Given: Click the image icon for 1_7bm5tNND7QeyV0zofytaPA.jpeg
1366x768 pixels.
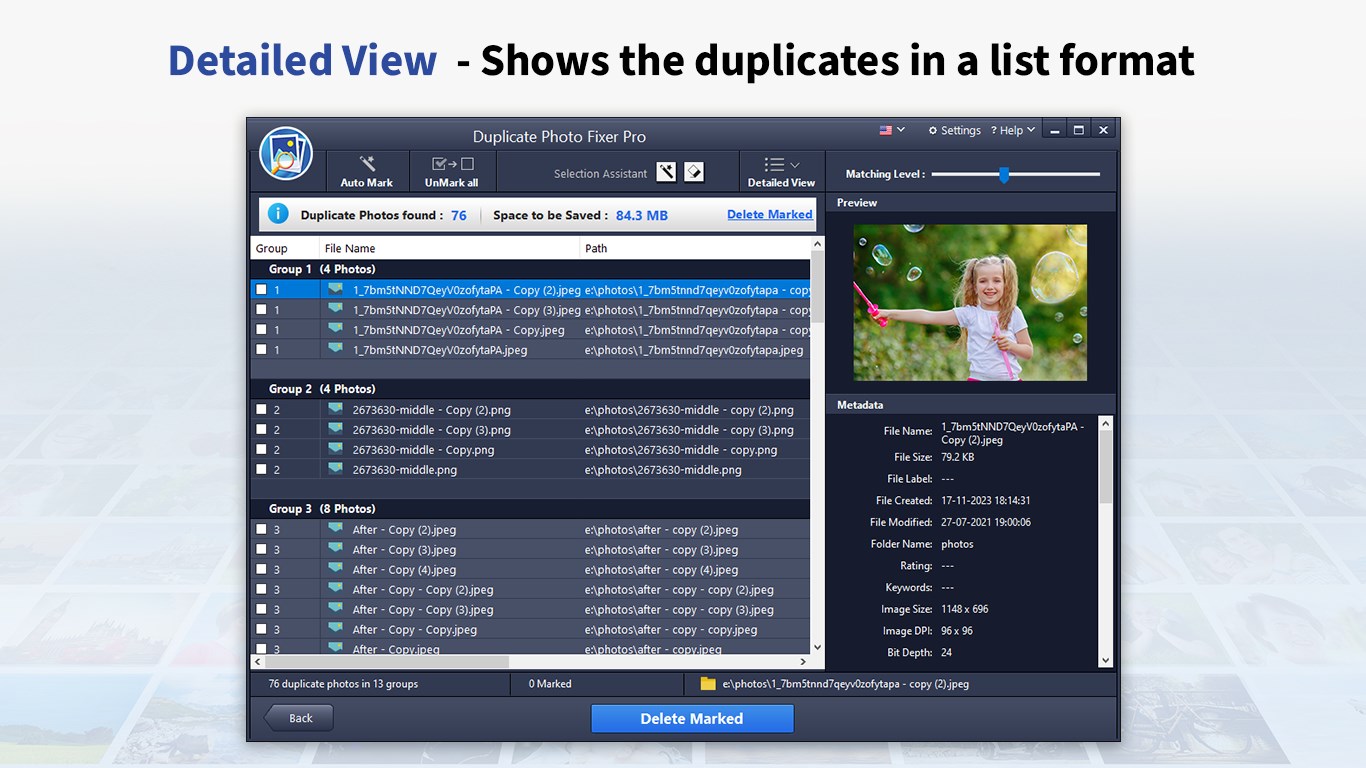Looking at the screenshot, I should click(x=335, y=349).
